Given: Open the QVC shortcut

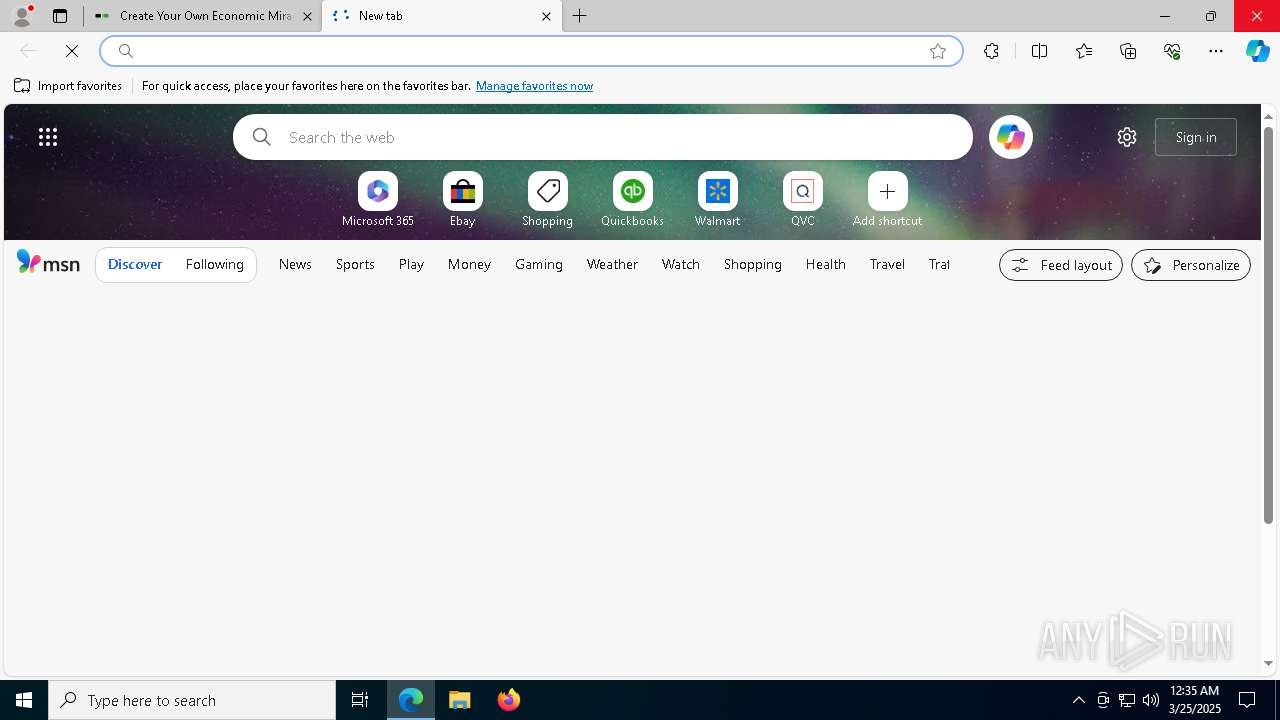Looking at the screenshot, I should 803,200.
